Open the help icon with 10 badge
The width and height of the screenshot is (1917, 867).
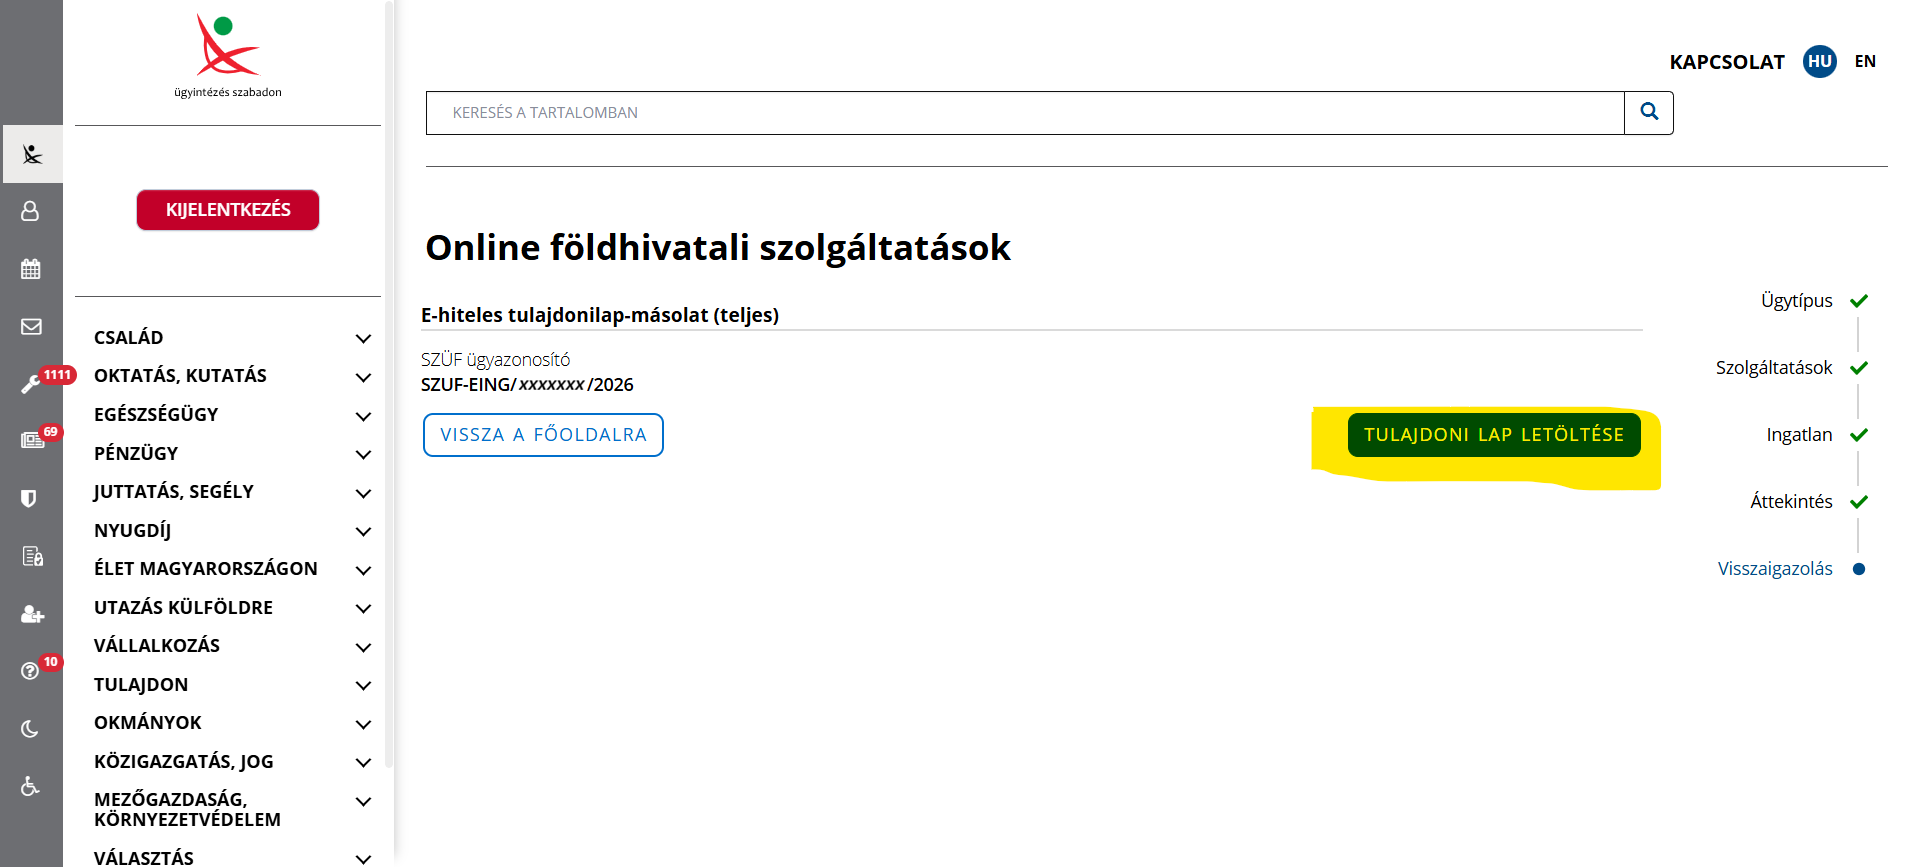coord(31,671)
